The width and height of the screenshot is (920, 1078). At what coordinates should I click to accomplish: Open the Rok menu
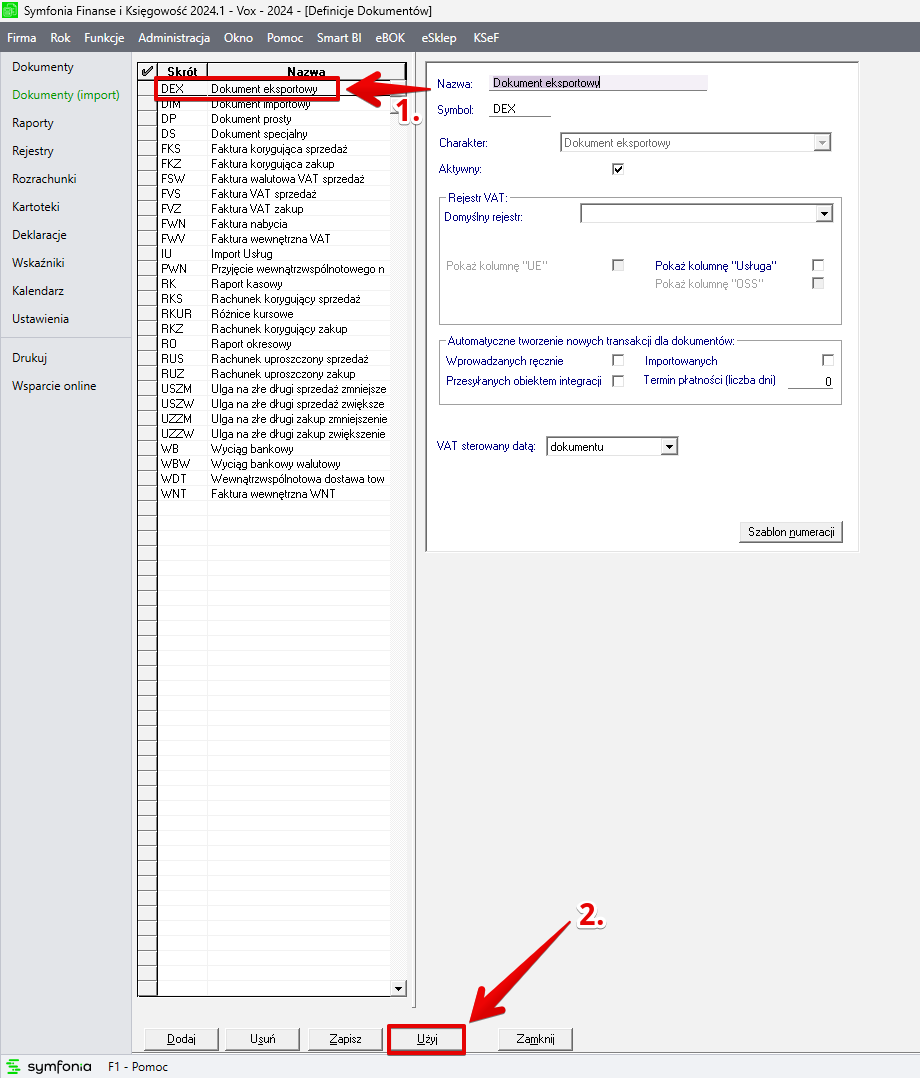pos(61,38)
